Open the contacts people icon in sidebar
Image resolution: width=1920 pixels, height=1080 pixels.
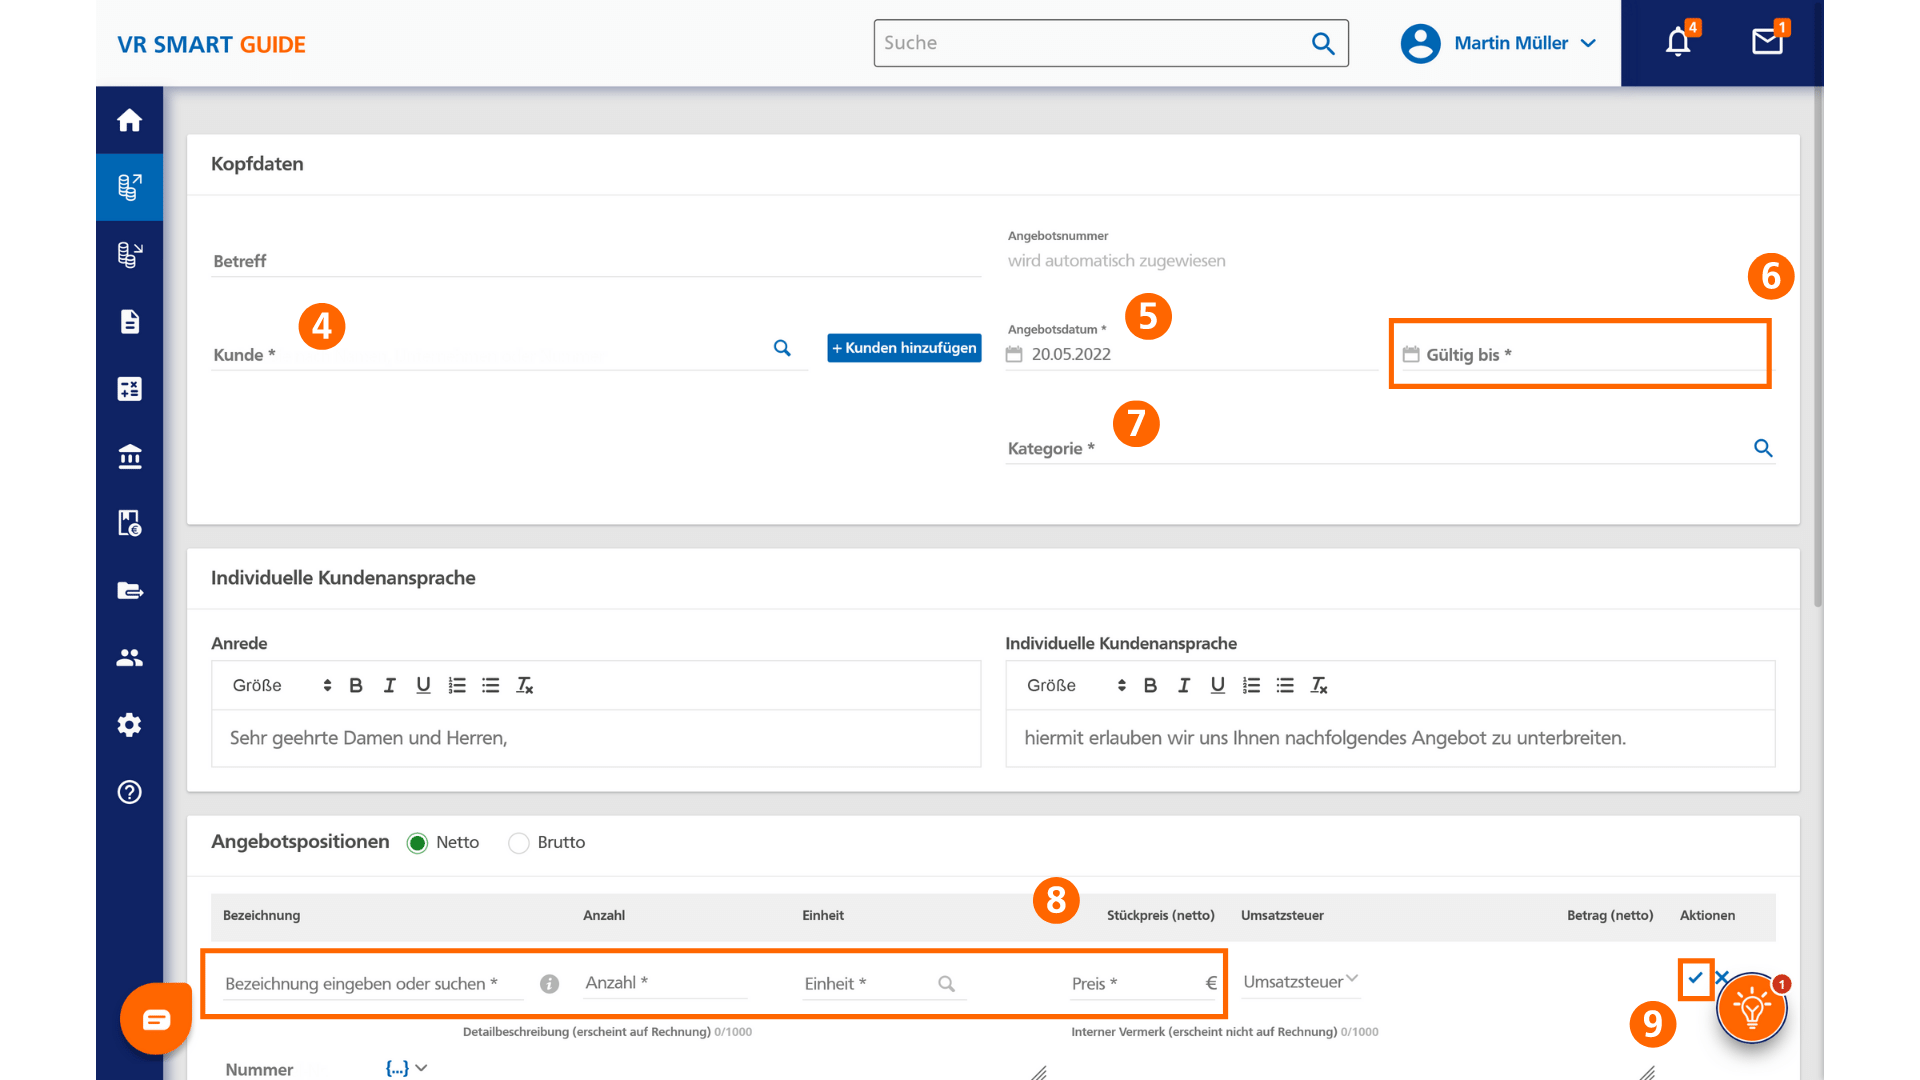(x=129, y=657)
